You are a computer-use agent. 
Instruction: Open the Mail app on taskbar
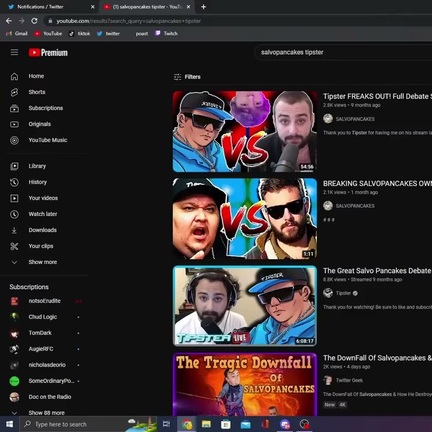pyautogui.click(x=246, y=424)
